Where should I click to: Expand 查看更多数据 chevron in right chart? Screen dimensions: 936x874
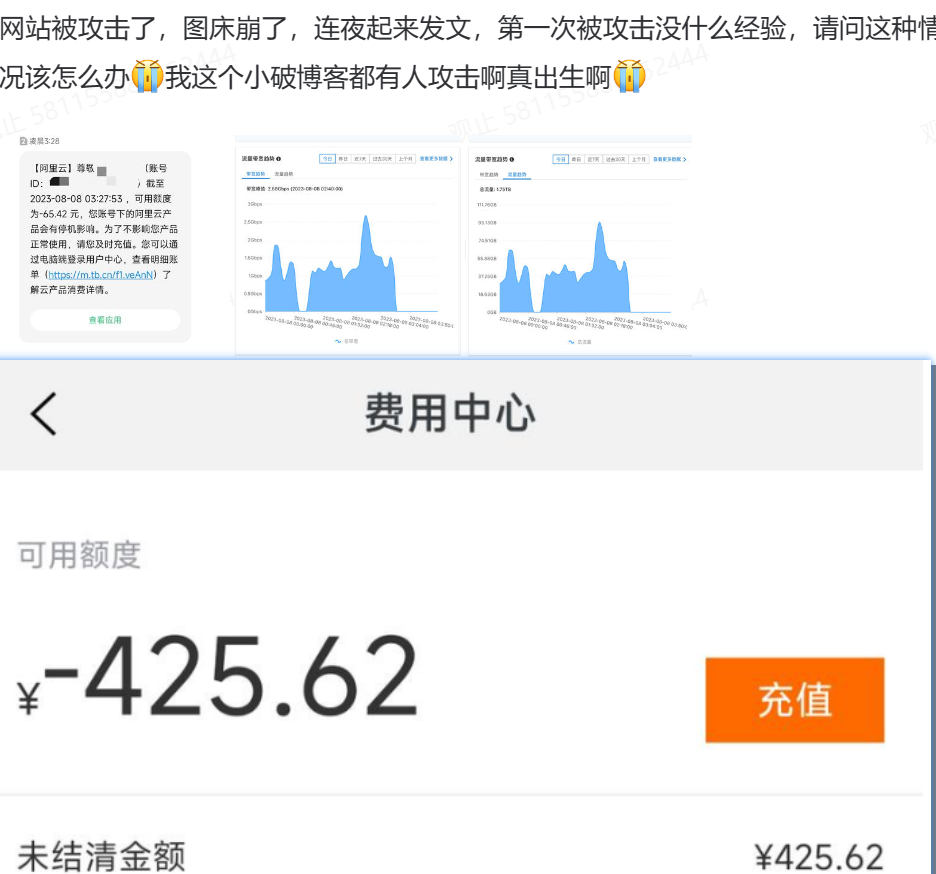[685, 159]
